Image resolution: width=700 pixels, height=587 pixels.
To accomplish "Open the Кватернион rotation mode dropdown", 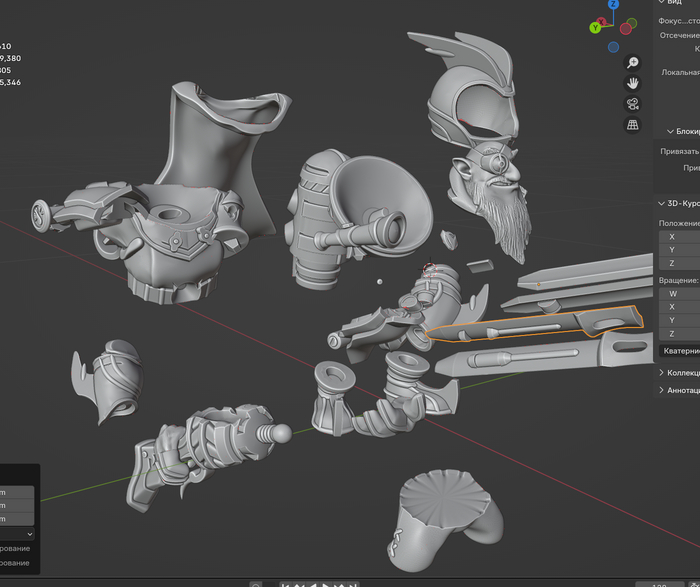I will [680, 351].
